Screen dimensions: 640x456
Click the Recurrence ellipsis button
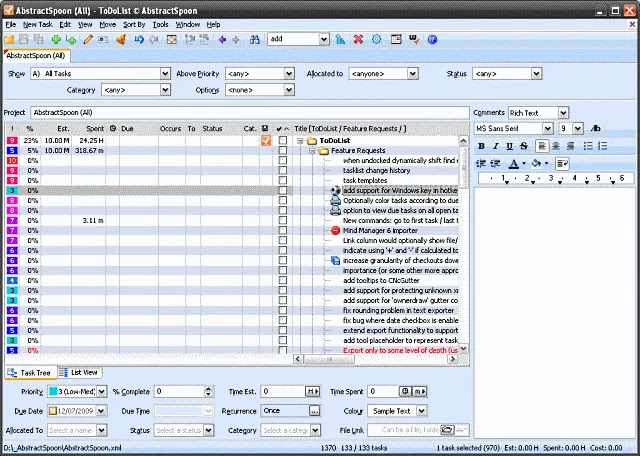pyautogui.click(x=314, y=411)
